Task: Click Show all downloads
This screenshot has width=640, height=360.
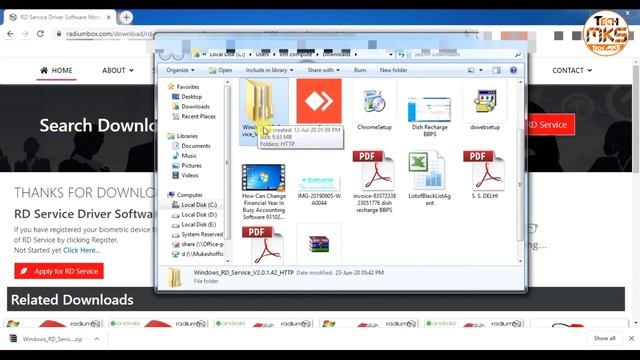Action: (x=604, y=338)
